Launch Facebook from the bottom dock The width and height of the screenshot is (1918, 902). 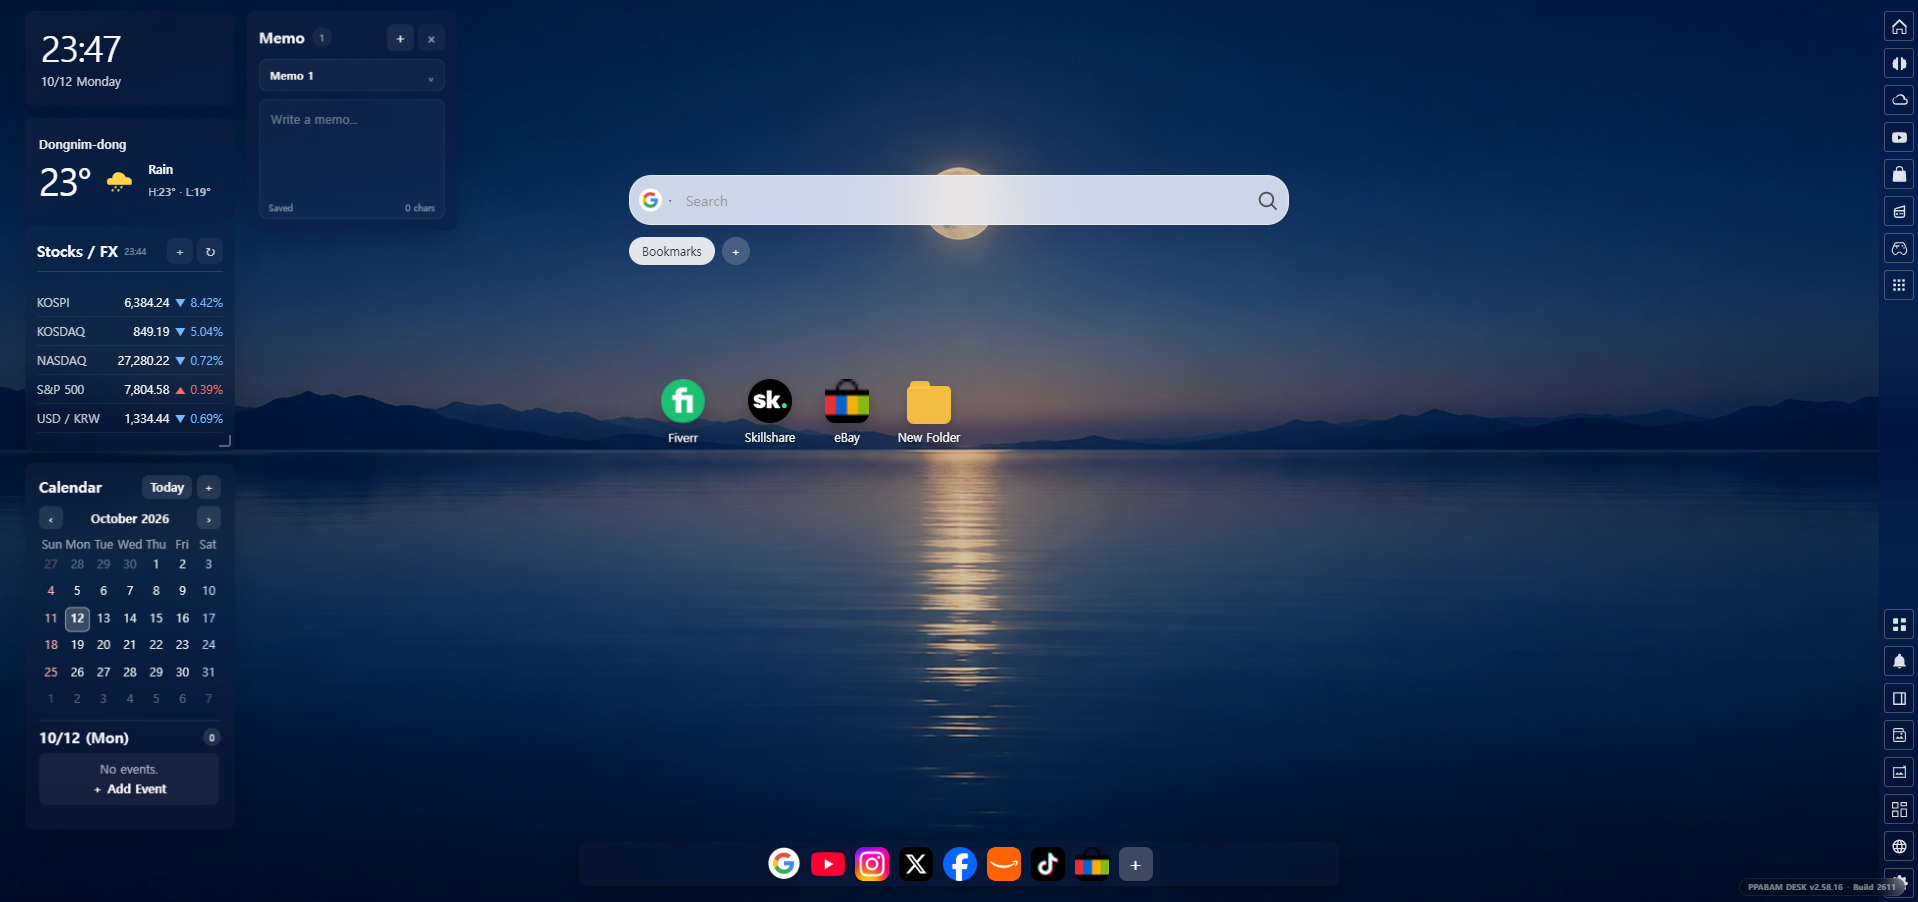click(x=960, y=864)
